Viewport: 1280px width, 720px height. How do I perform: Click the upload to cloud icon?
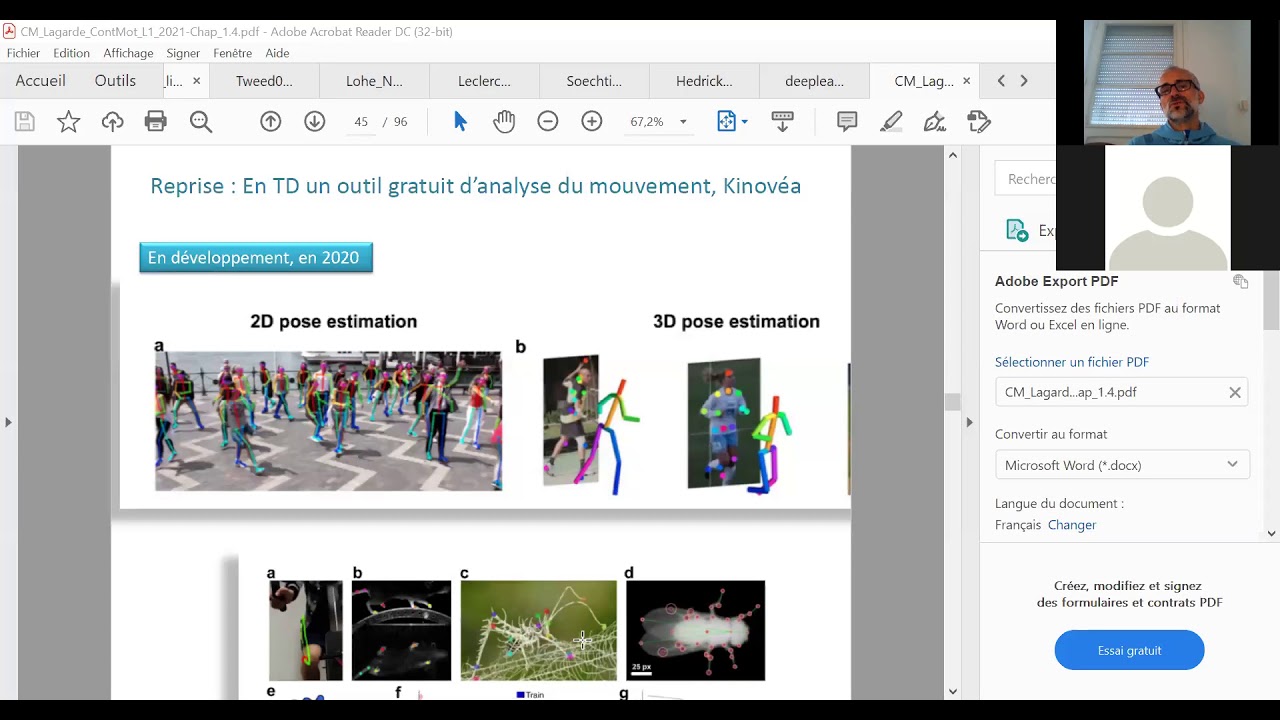[x=112, y=122]
